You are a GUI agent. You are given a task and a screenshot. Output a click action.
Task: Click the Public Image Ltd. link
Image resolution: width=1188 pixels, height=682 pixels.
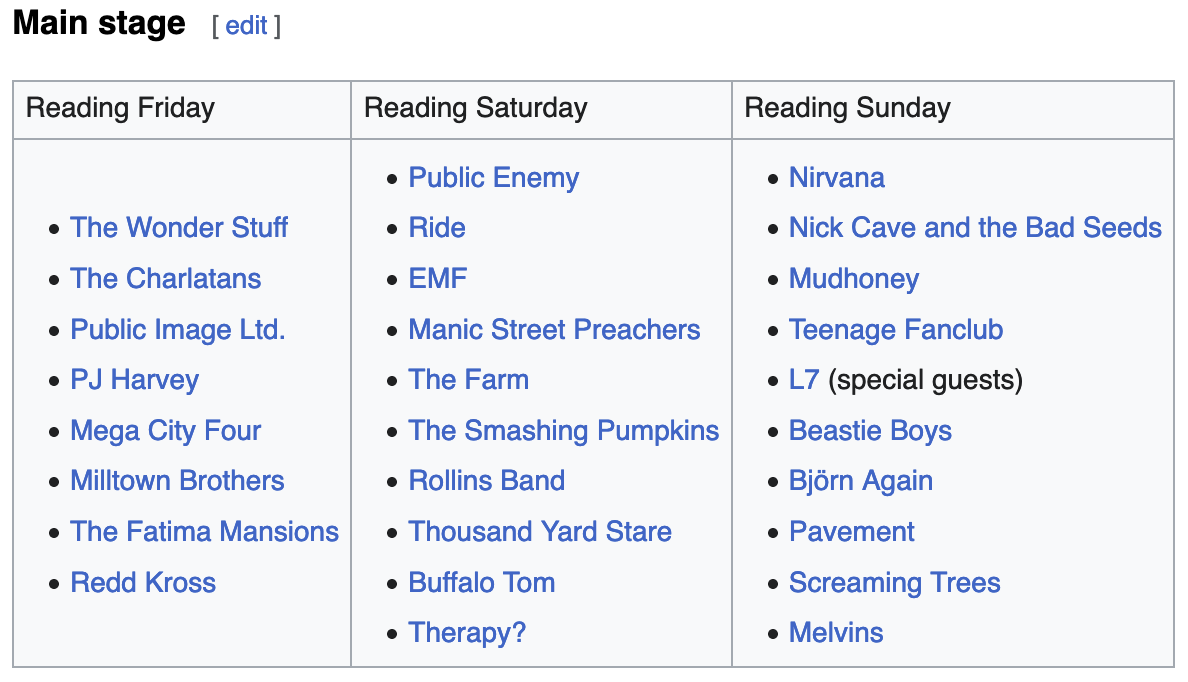178,330
